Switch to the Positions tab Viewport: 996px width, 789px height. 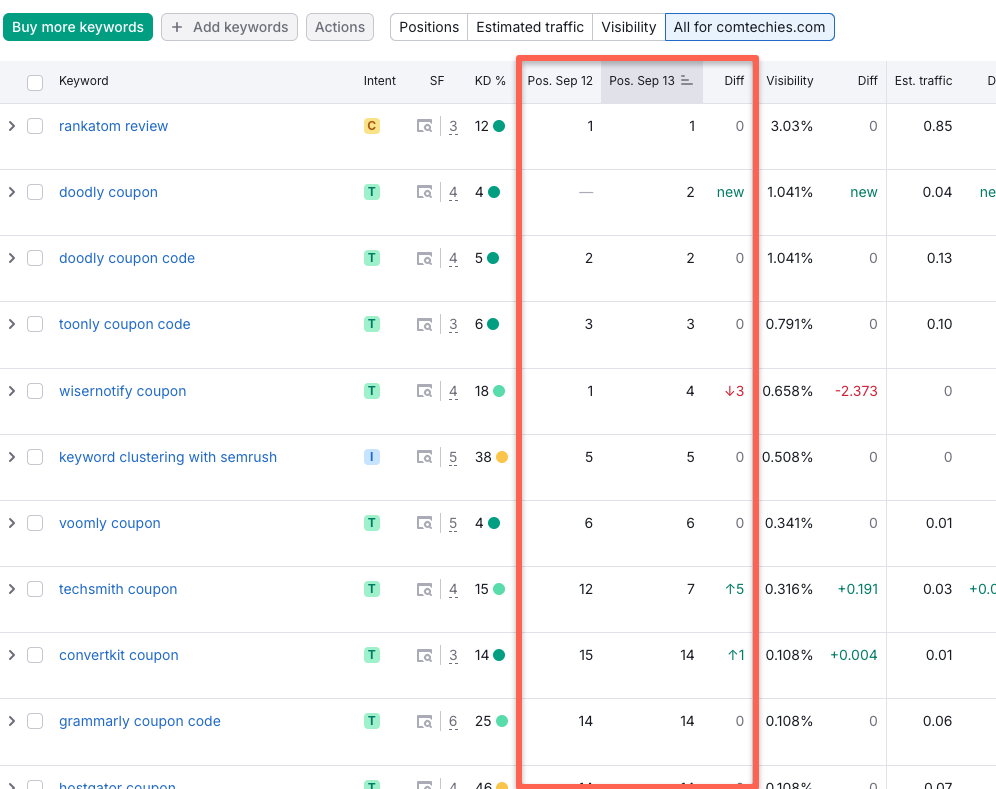(x=429, y=27)
